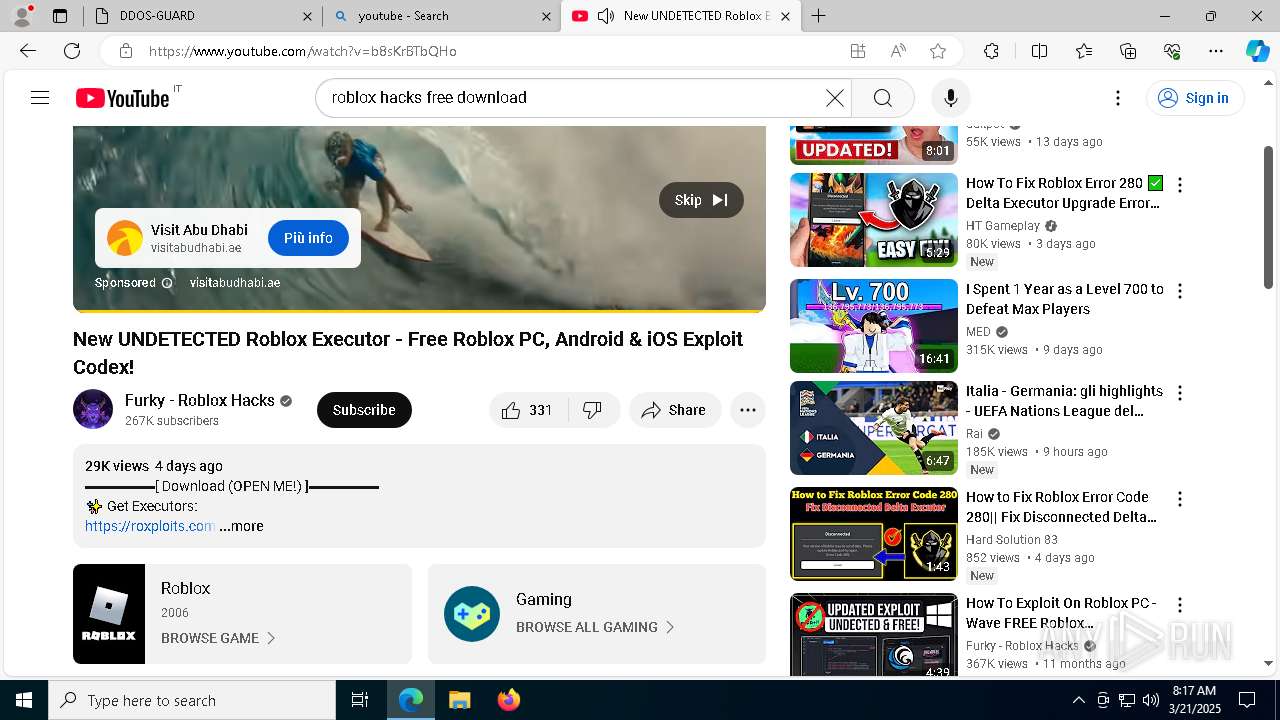Open Windows Start menu

coord(24,700)
